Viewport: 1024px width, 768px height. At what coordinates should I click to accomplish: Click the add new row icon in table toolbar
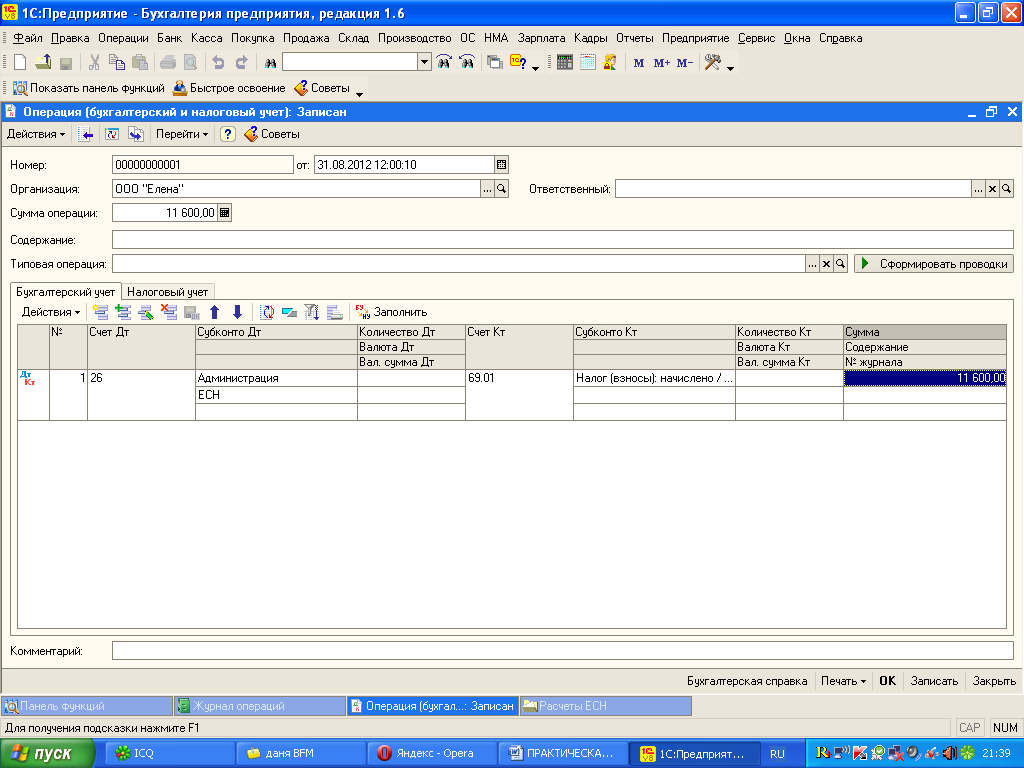coord(101,312)
